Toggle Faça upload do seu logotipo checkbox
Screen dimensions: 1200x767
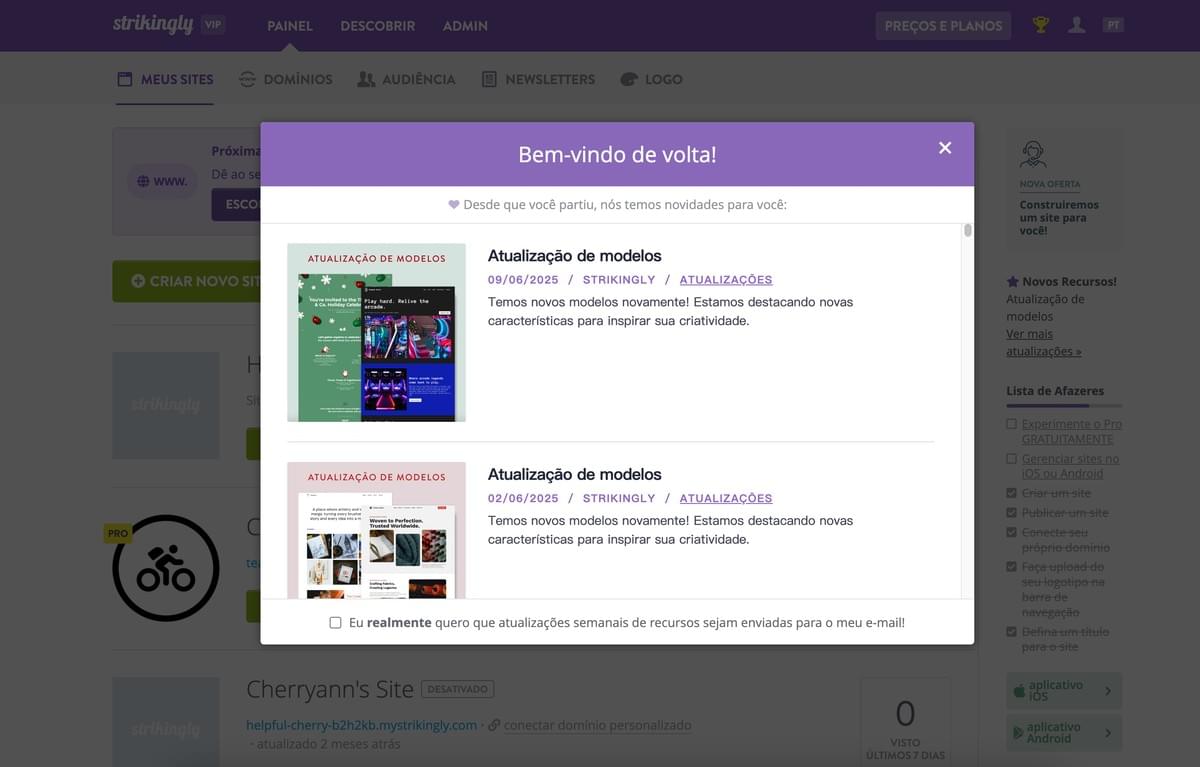tap(1012, 567)
